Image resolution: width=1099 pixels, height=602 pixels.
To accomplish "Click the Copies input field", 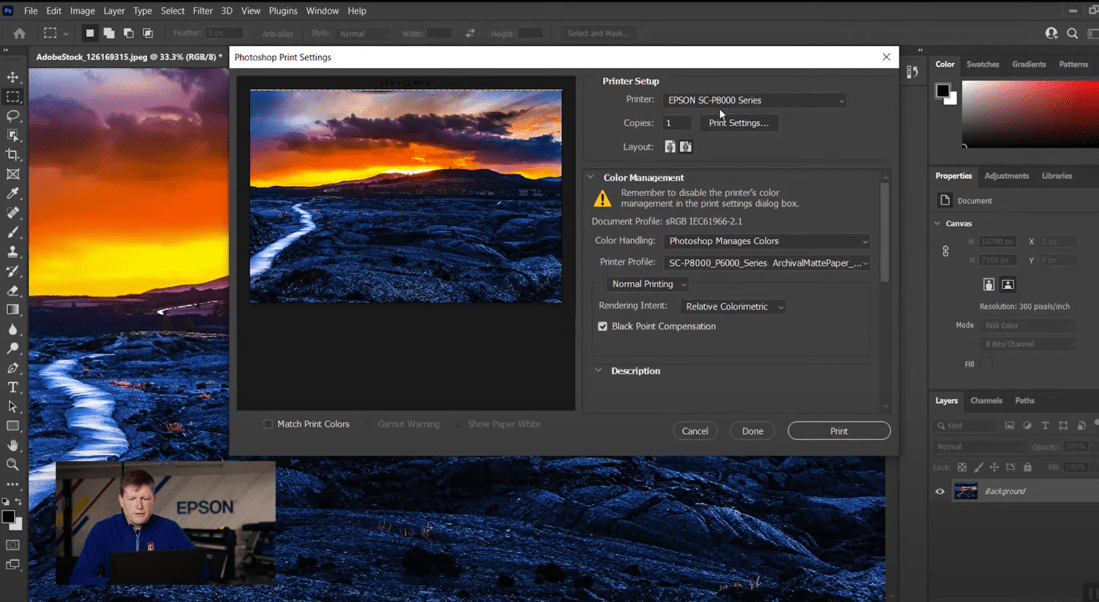I will click(x=676, y=123).
